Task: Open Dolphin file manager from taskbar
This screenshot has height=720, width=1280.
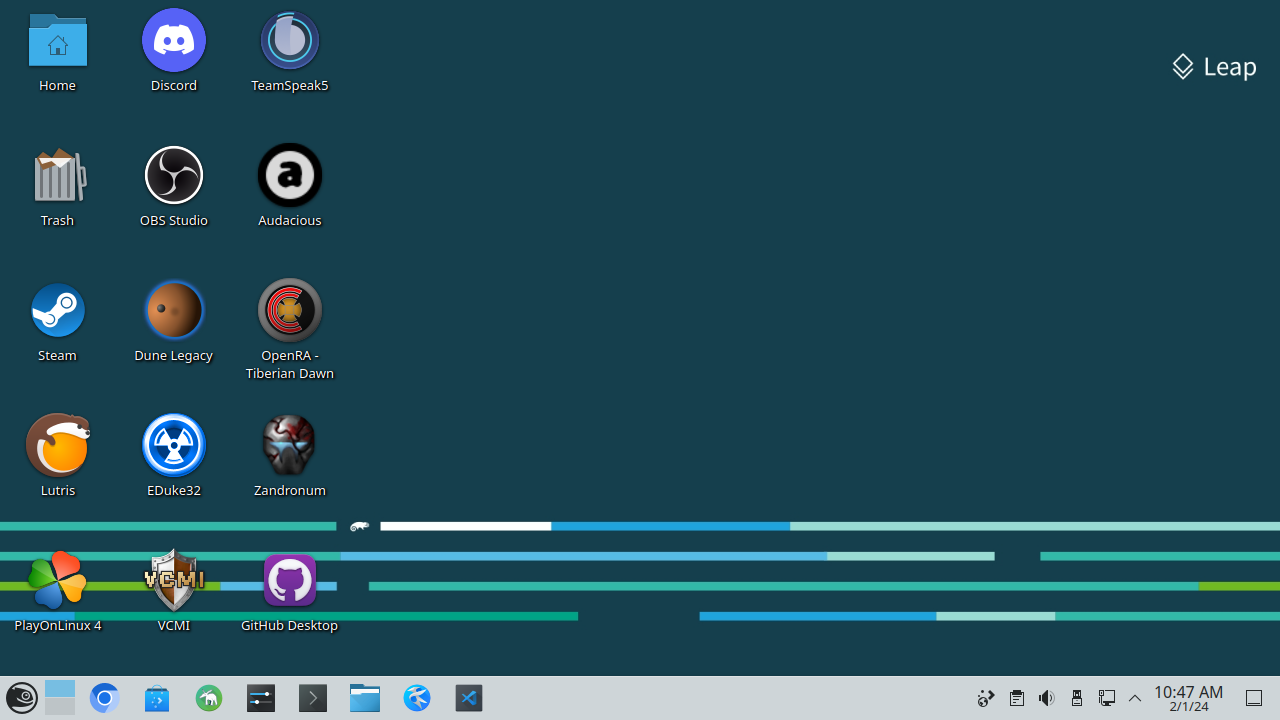Action: (365, 698)
